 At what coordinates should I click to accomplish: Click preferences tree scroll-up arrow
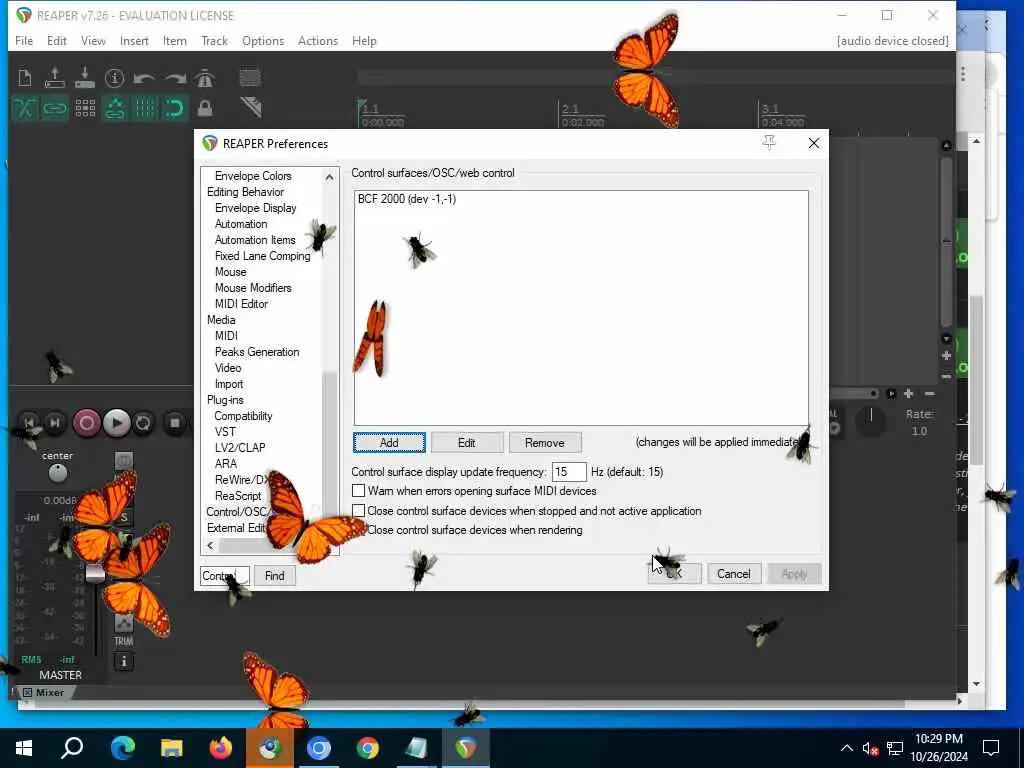pyautogui.click(x=330, y=176)
